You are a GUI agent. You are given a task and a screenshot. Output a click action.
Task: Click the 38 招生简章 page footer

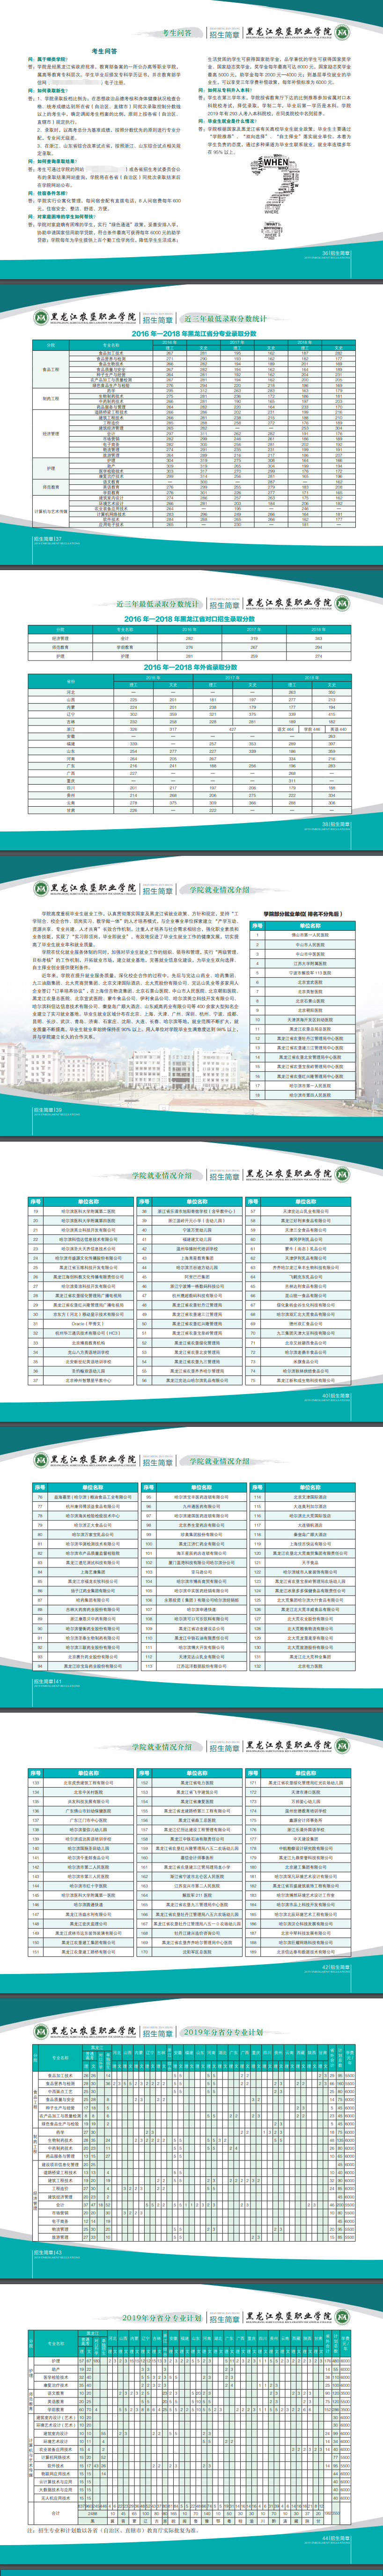(x=336, y=826)
